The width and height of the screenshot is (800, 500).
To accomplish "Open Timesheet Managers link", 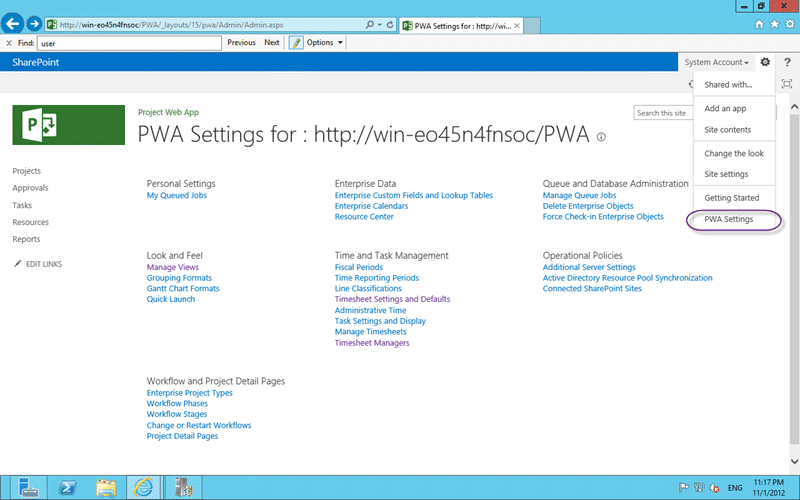I will (372, 343).
